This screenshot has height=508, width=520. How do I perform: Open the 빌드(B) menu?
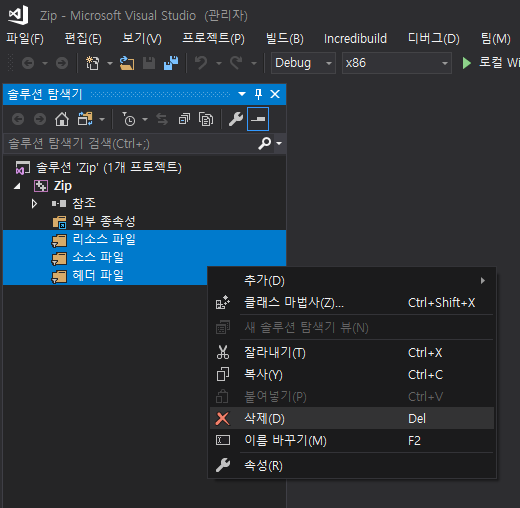tap(285, 39)
